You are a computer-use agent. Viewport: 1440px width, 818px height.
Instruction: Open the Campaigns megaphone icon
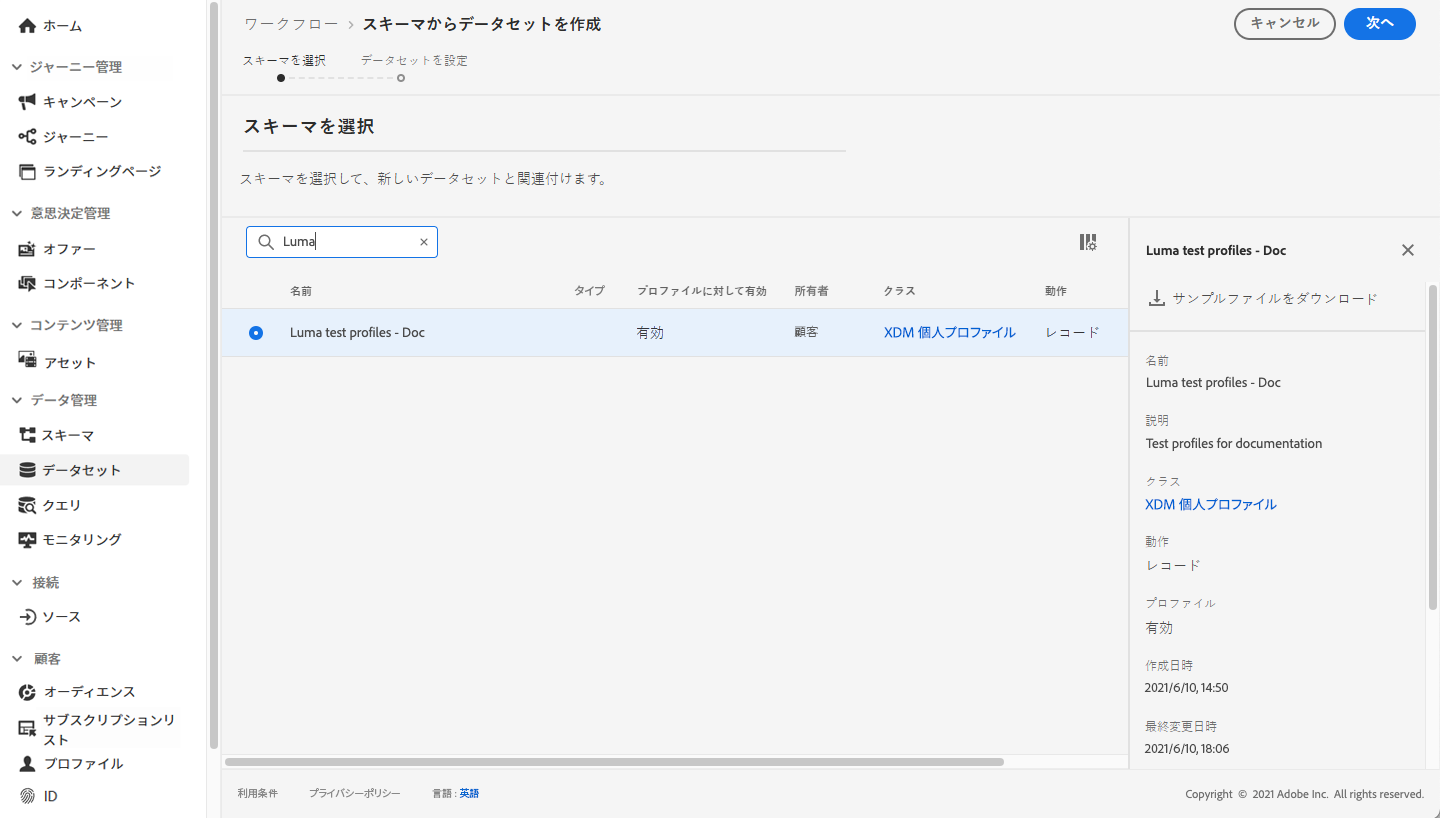tap(27, 102)
